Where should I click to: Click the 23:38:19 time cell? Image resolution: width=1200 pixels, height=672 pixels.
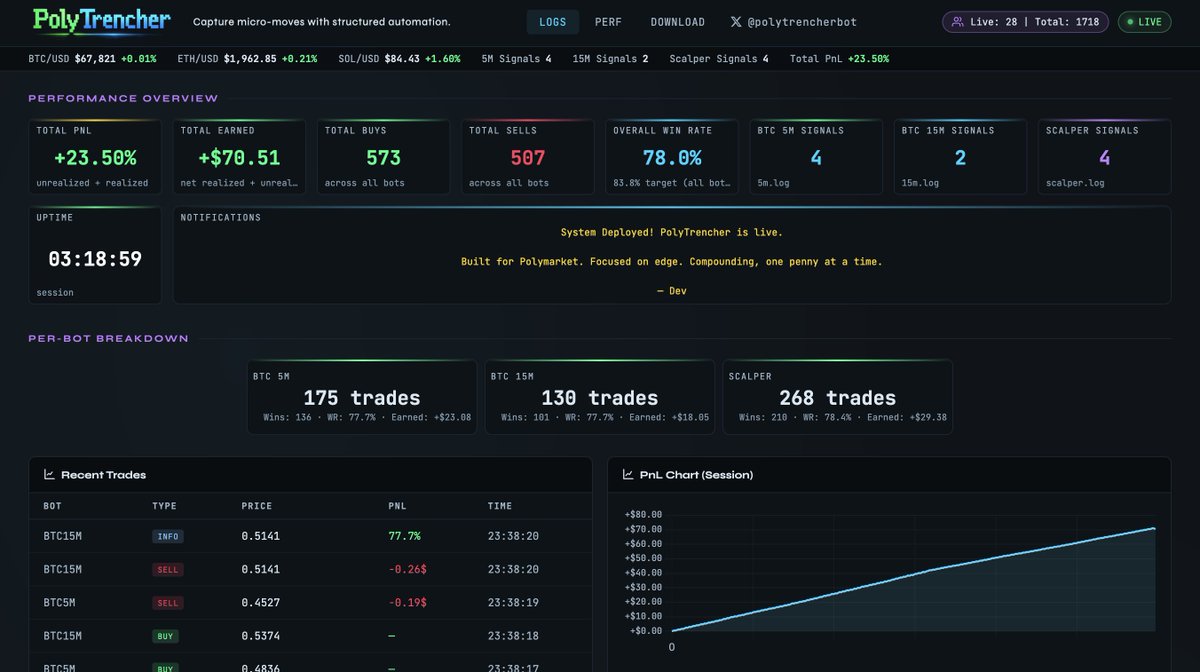(513, 603)
